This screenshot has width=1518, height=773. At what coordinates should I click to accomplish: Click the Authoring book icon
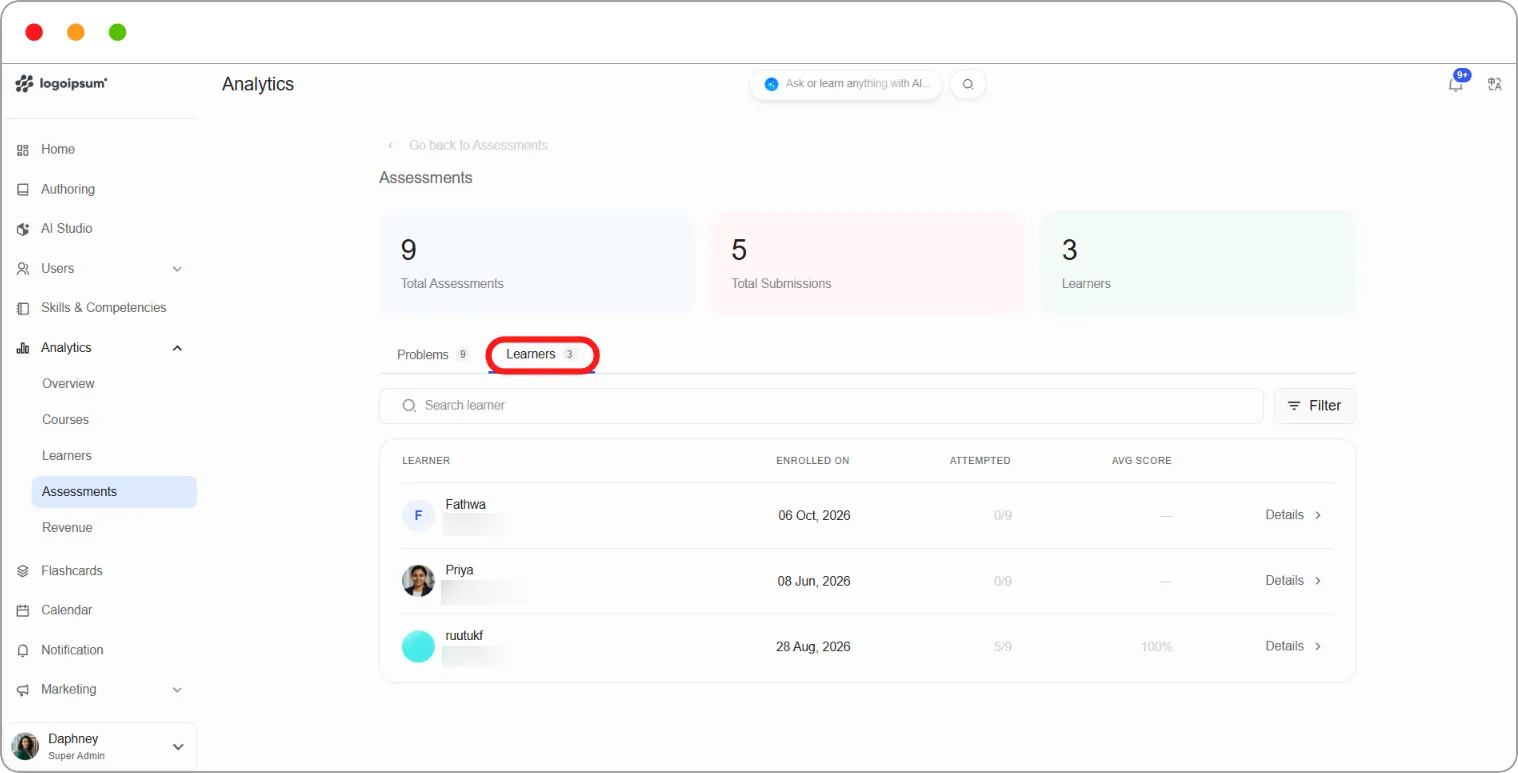23,189
